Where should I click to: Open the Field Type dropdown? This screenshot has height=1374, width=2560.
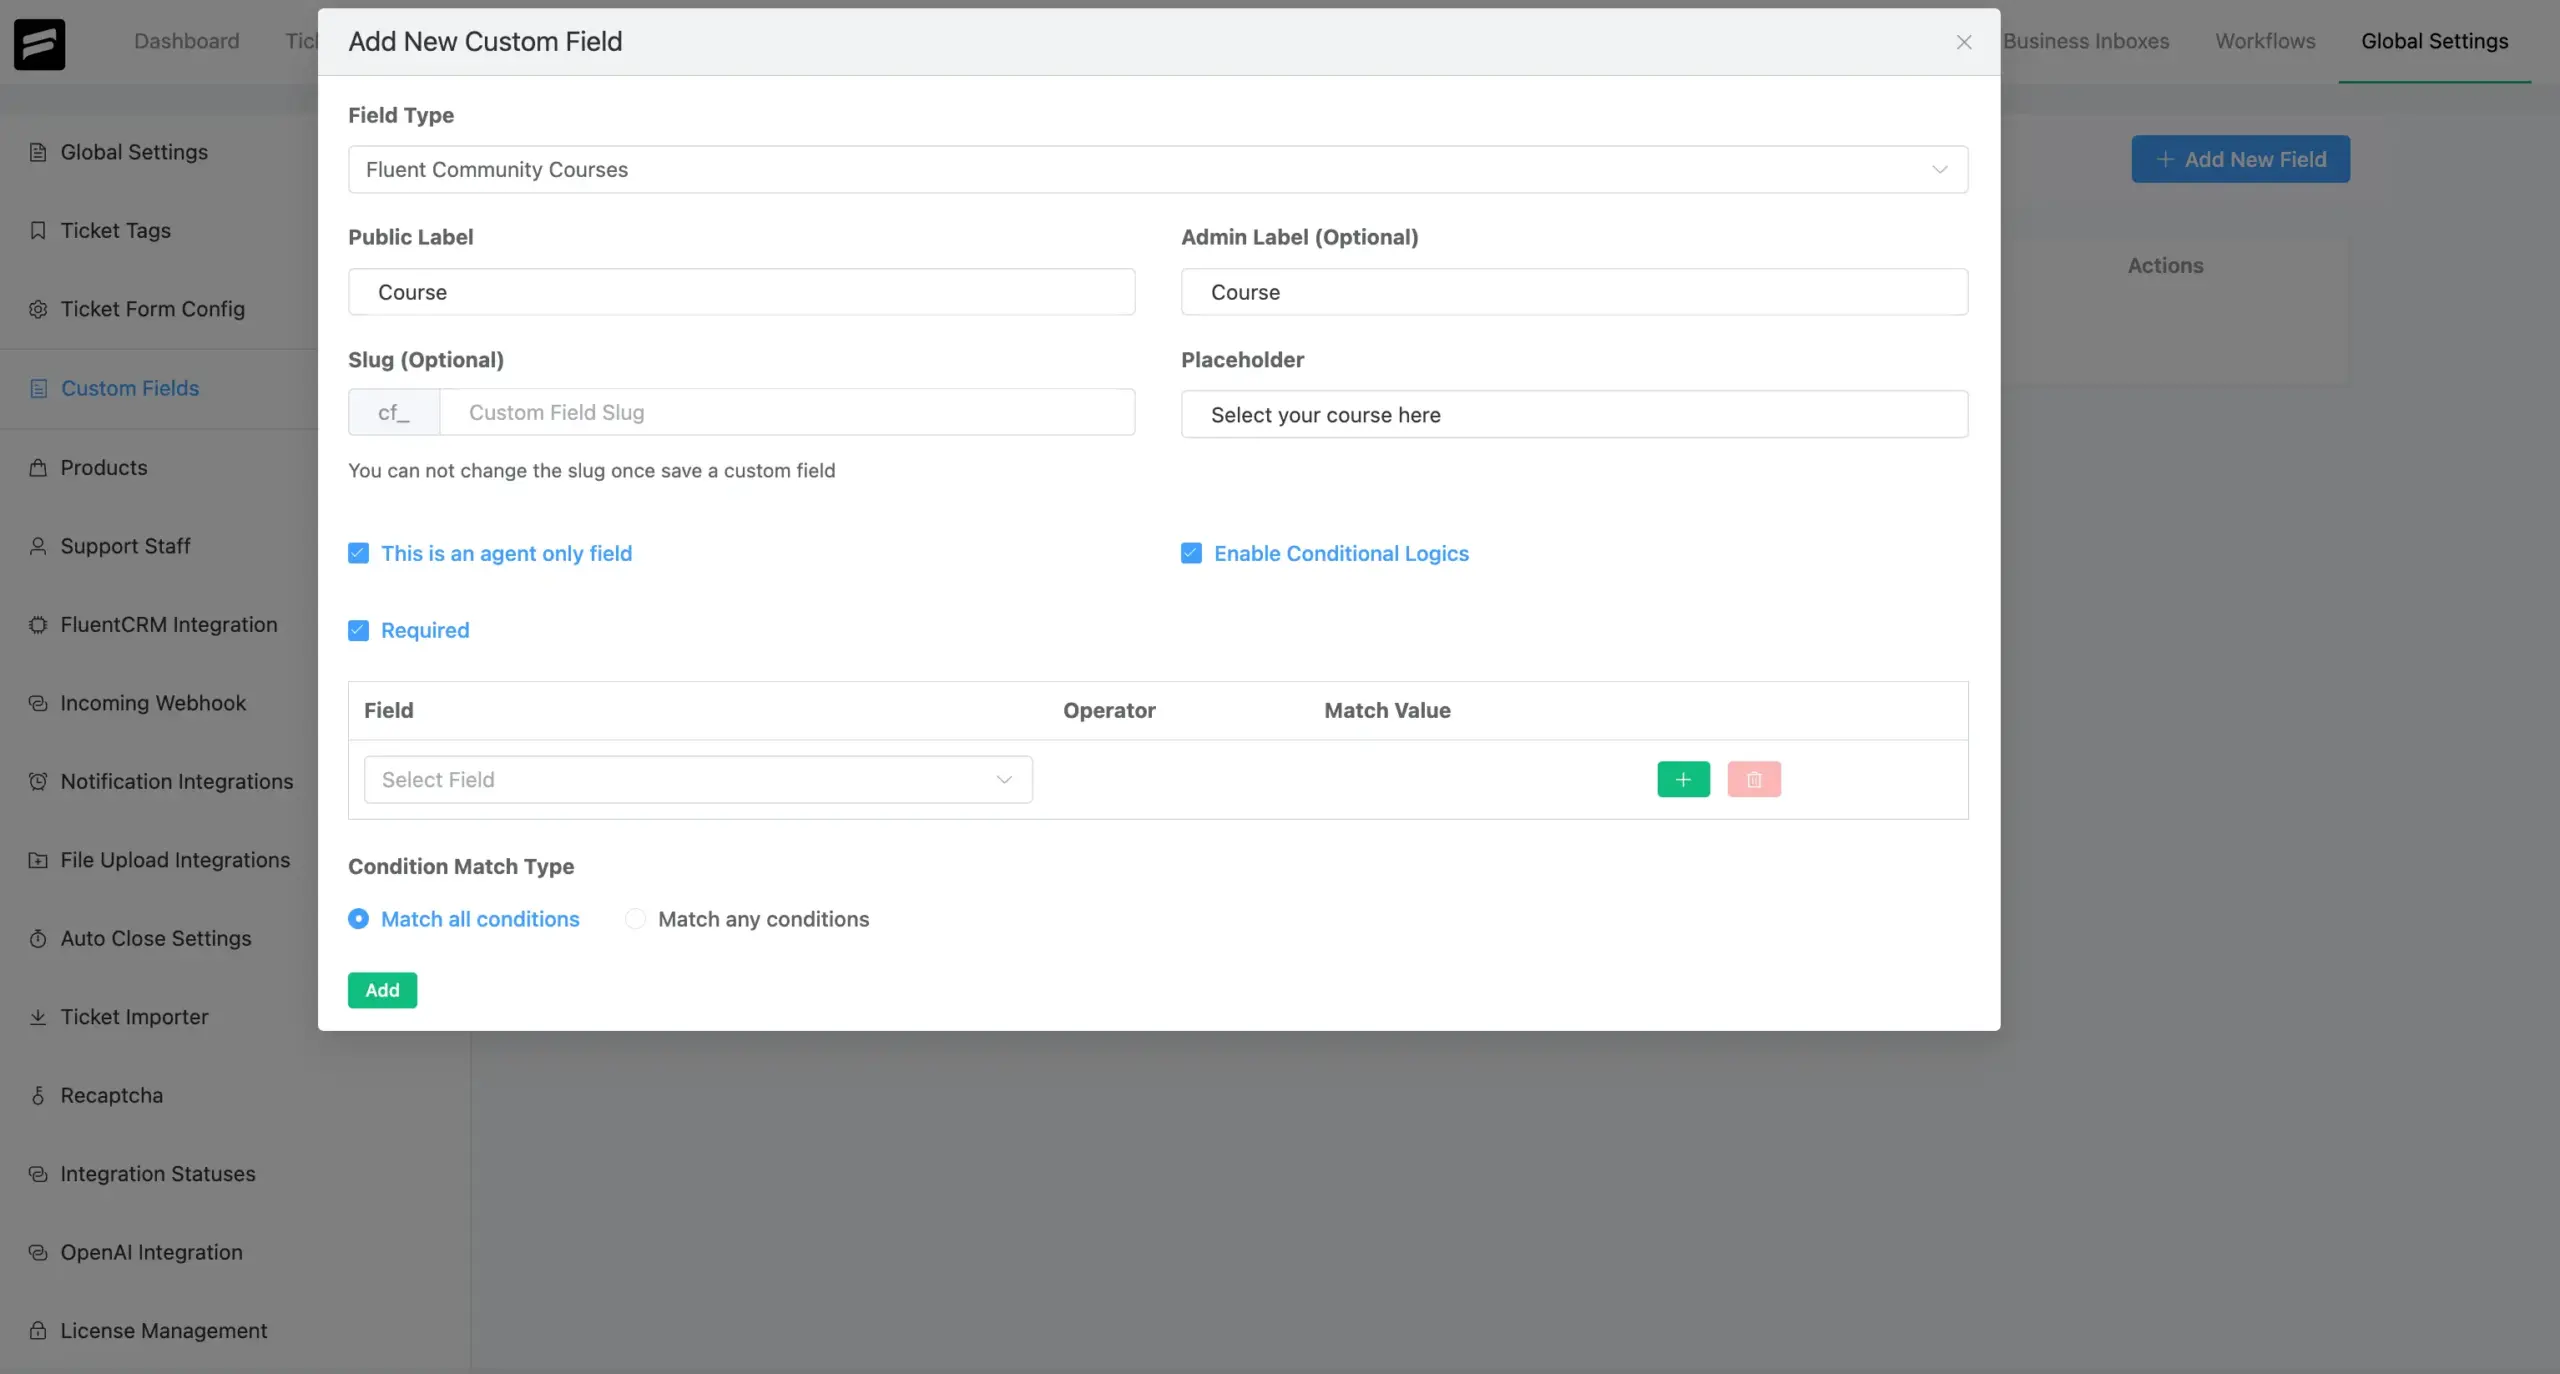tap(1158, 169)
